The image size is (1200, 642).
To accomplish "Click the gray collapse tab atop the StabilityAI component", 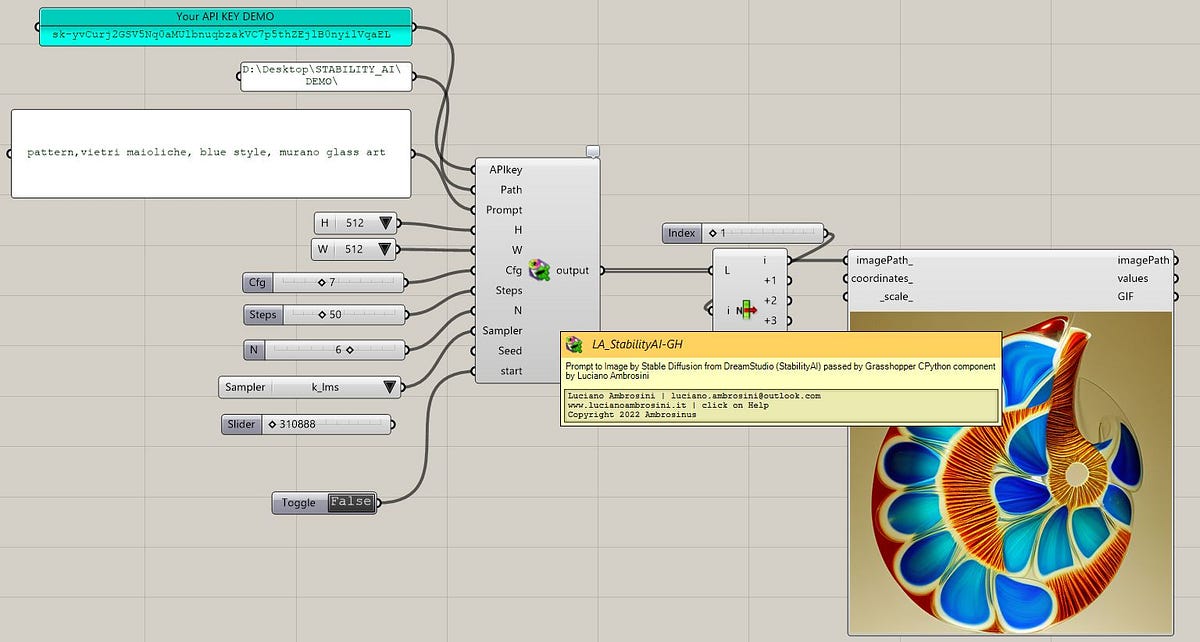I will click(593, 150).
